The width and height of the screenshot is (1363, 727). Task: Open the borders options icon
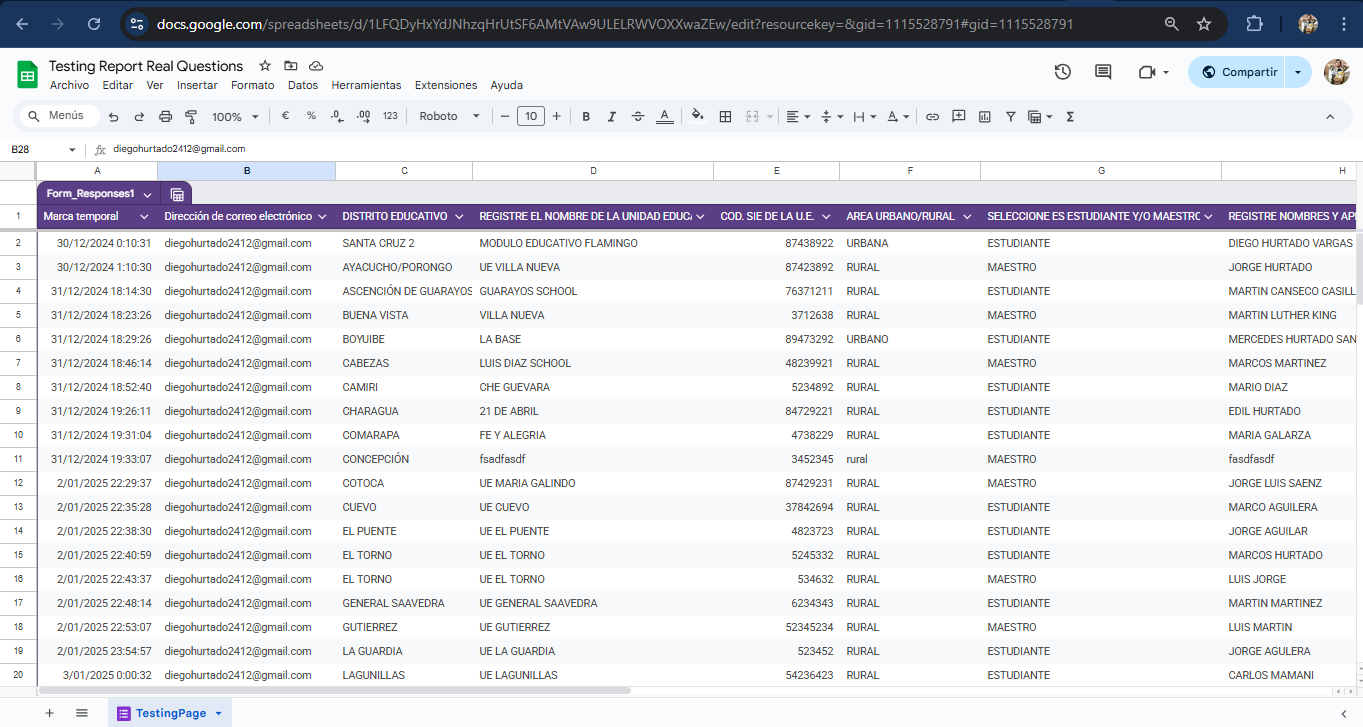click(x=726, y=117)
